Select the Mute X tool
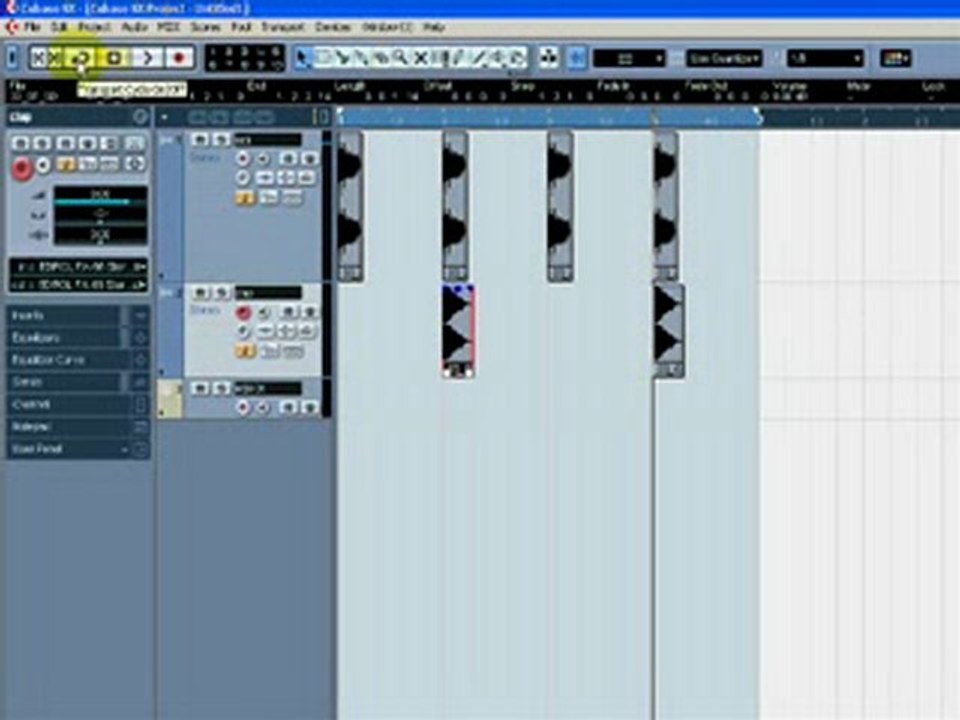 (421, 58)
